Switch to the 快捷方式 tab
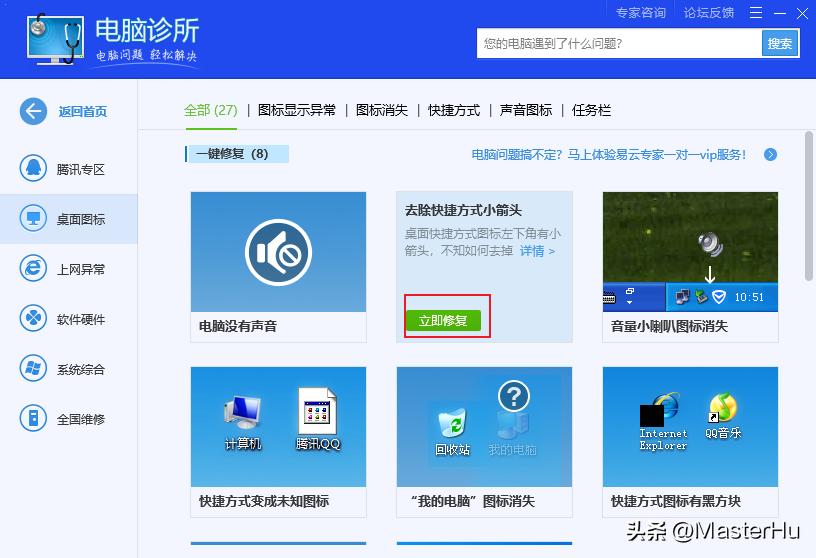816x558 pixels. click(x=454, y=110)
